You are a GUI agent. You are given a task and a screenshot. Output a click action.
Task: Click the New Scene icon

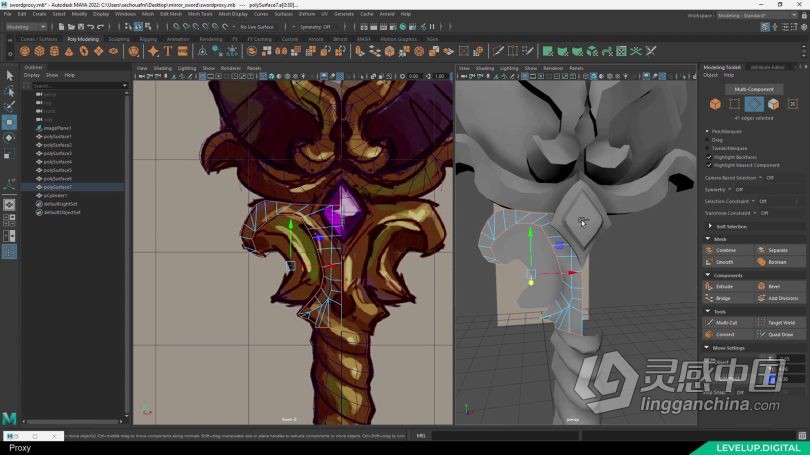(61, 26)
